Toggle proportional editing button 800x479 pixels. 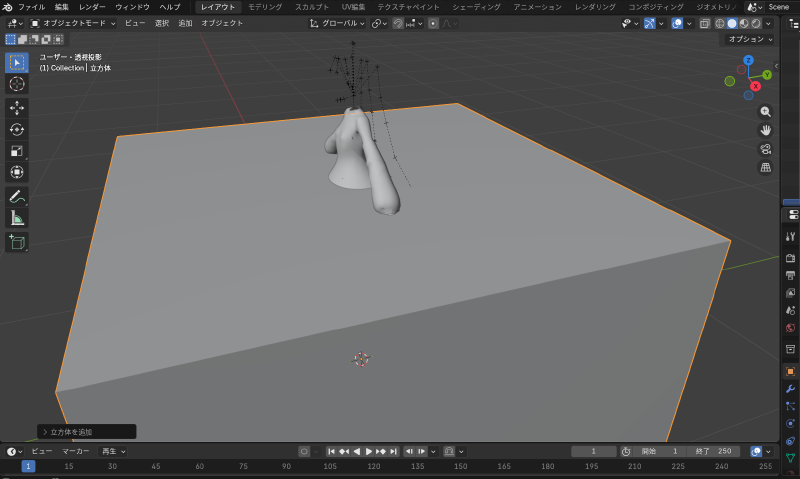(x=433, y=23)
